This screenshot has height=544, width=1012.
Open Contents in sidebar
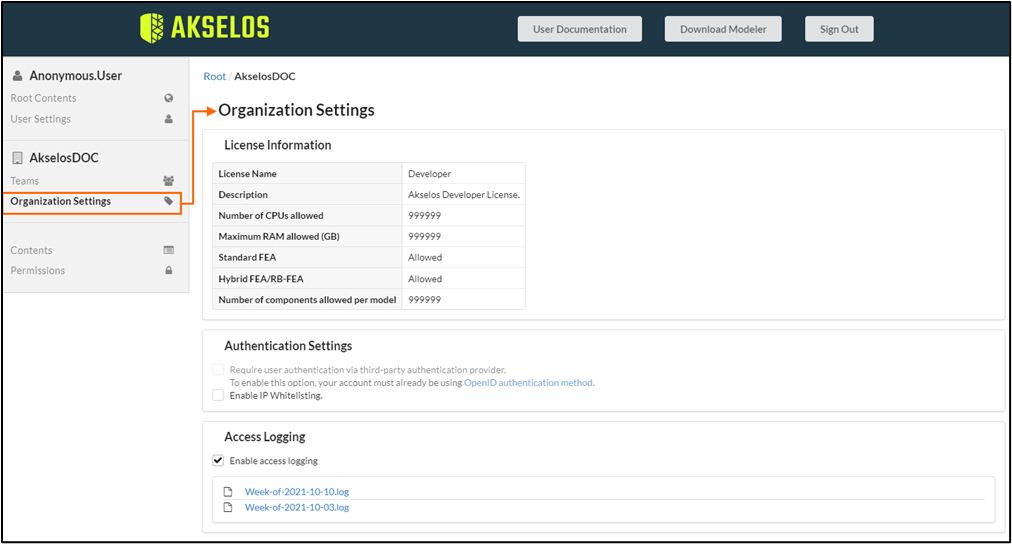31,250
